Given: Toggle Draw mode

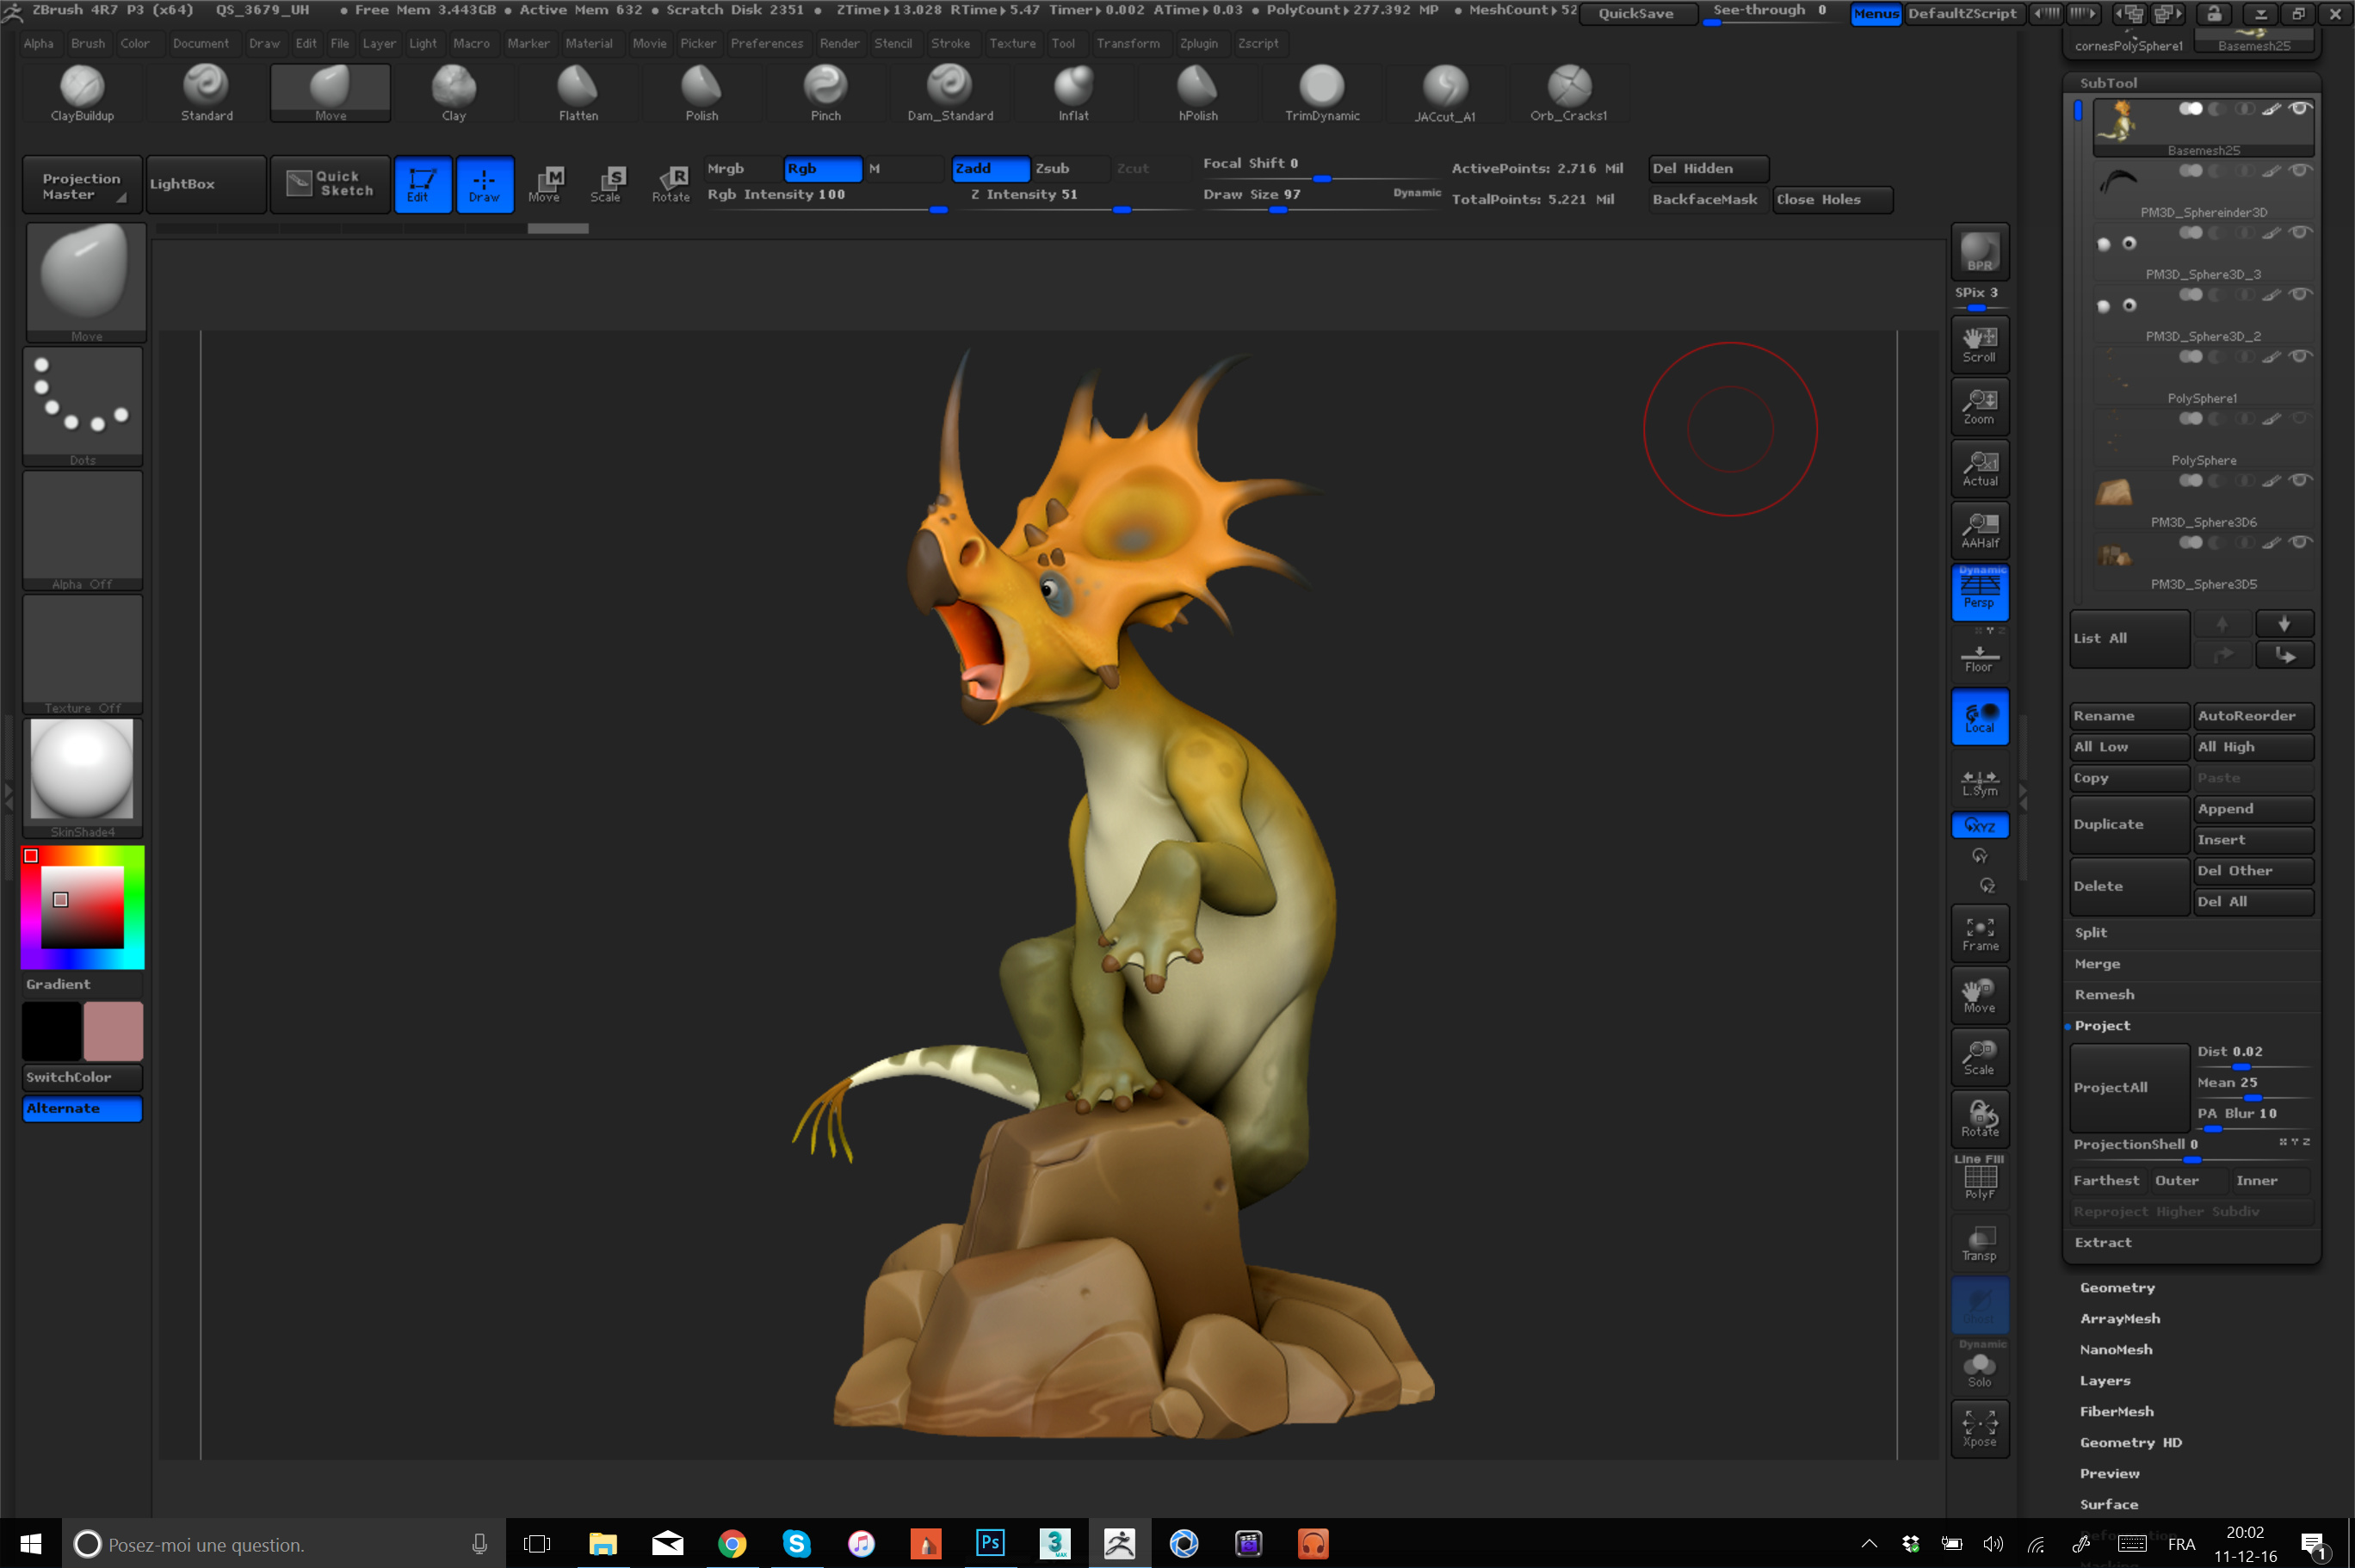Looking at the screenshot, I should tap(485, 184).
